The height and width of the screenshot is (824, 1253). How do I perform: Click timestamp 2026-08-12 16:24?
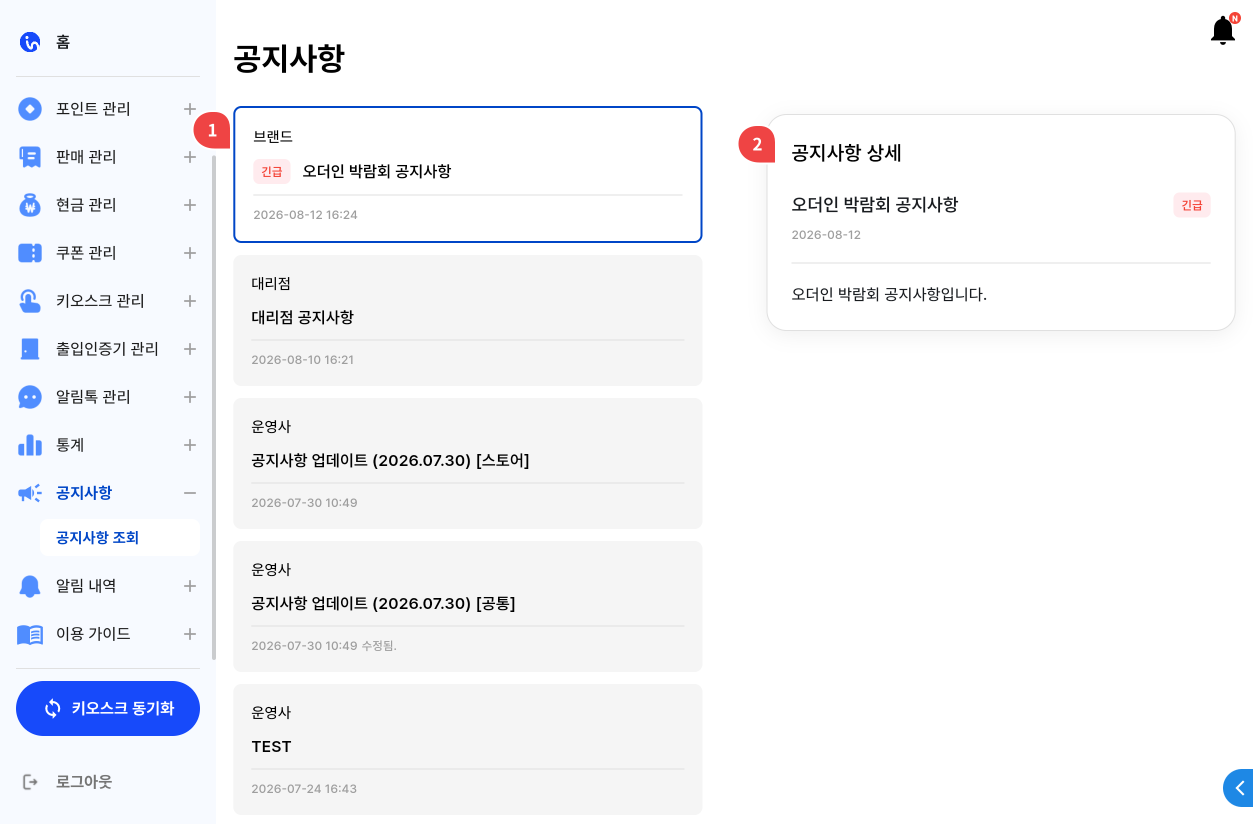pyautogui.click(x=305, y=215)
